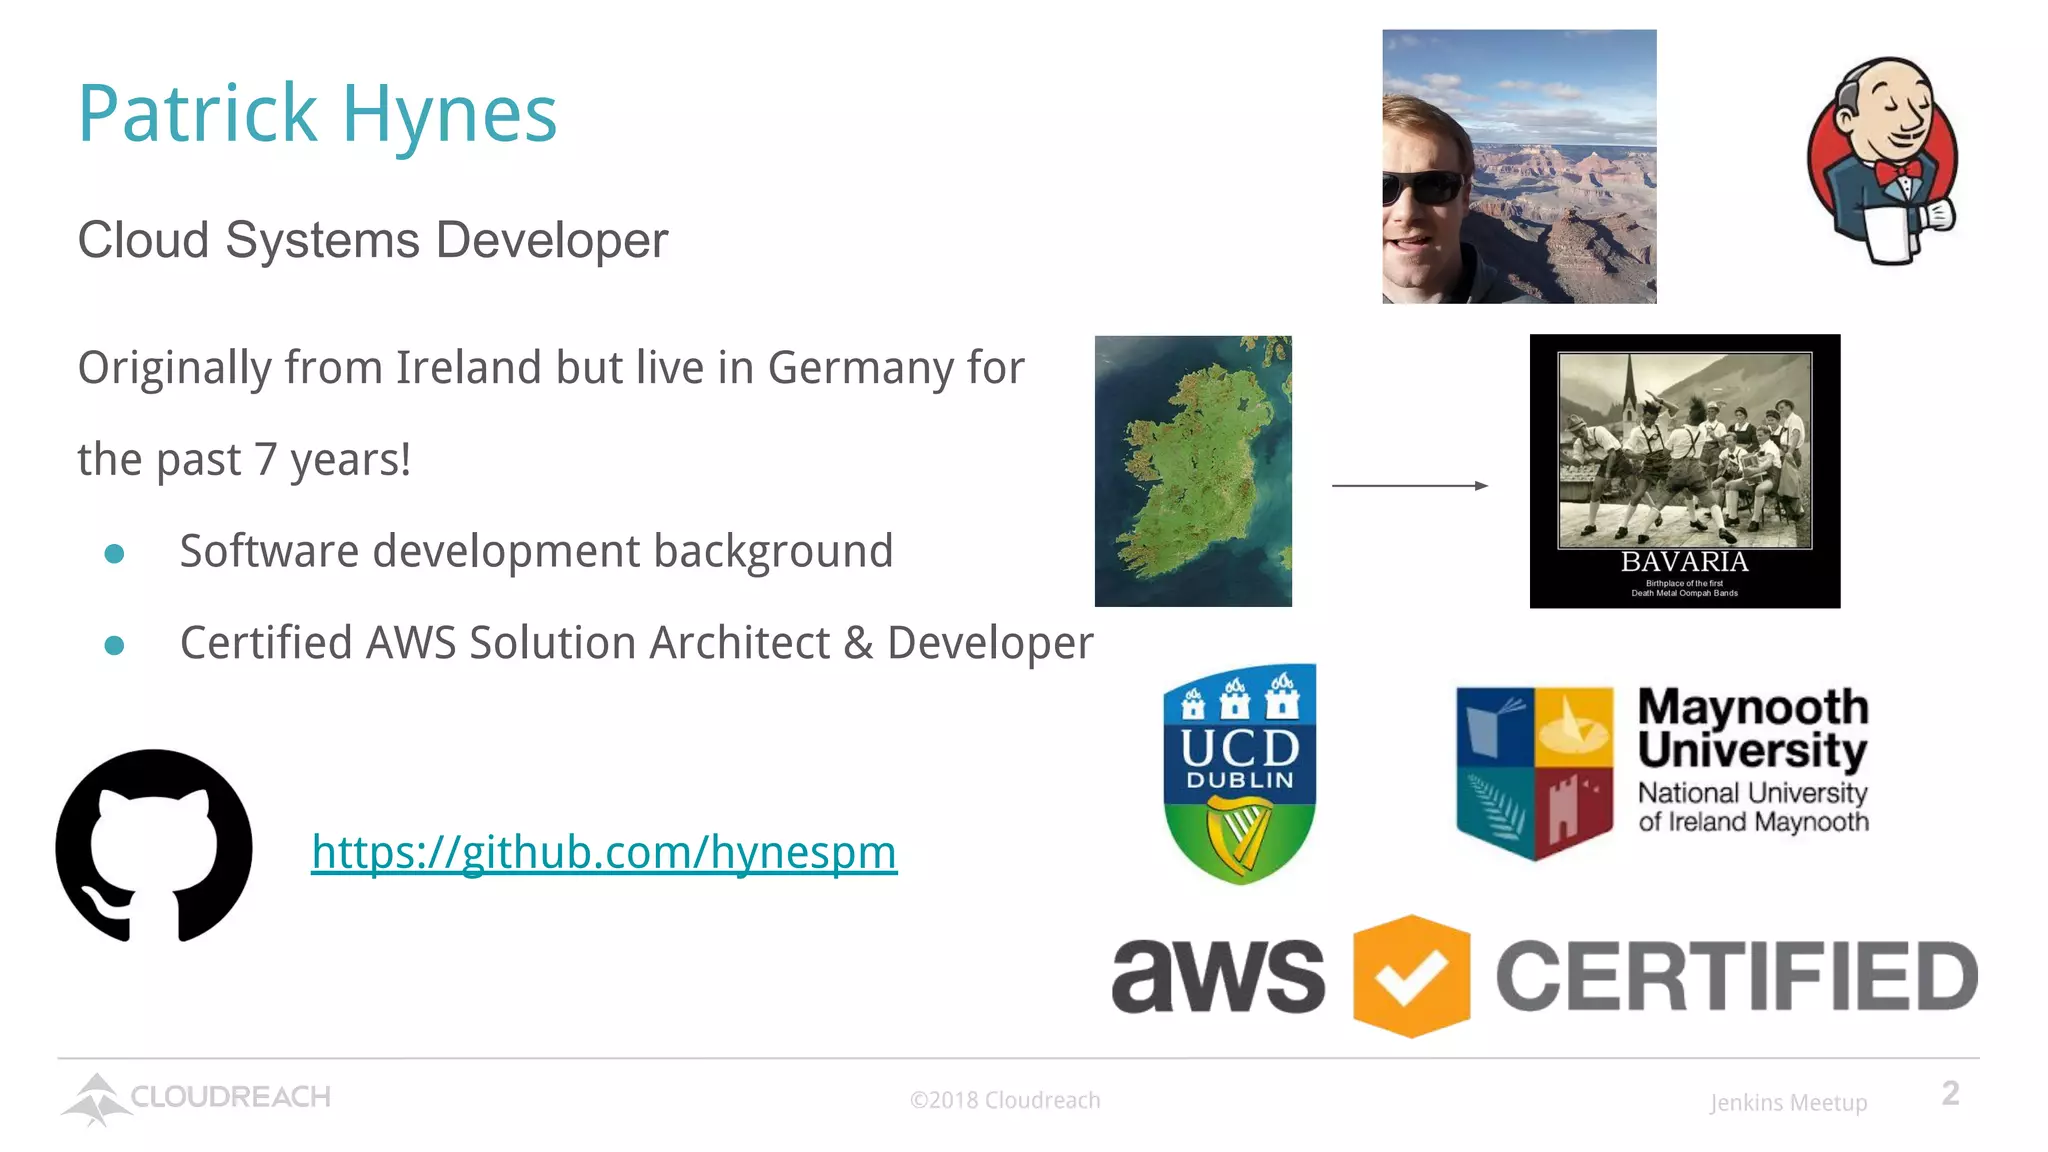Select the Ireland satellite map image
This screenshot has width=2048, height=1152.
click(1193, 471)
